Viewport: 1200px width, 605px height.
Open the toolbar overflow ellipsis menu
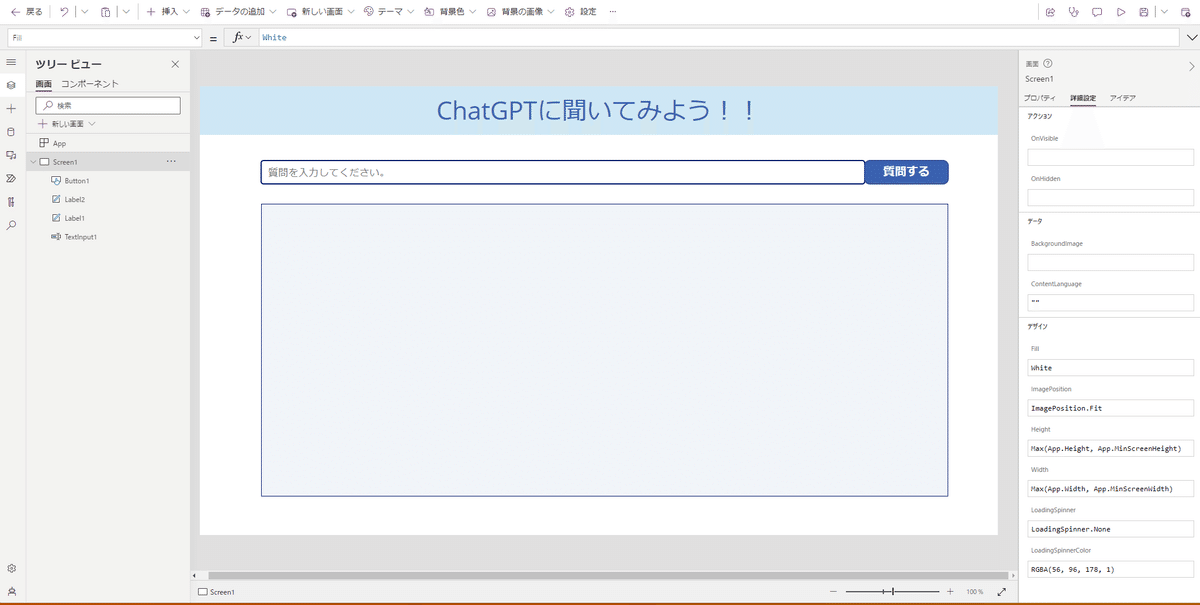pos(612,12)
